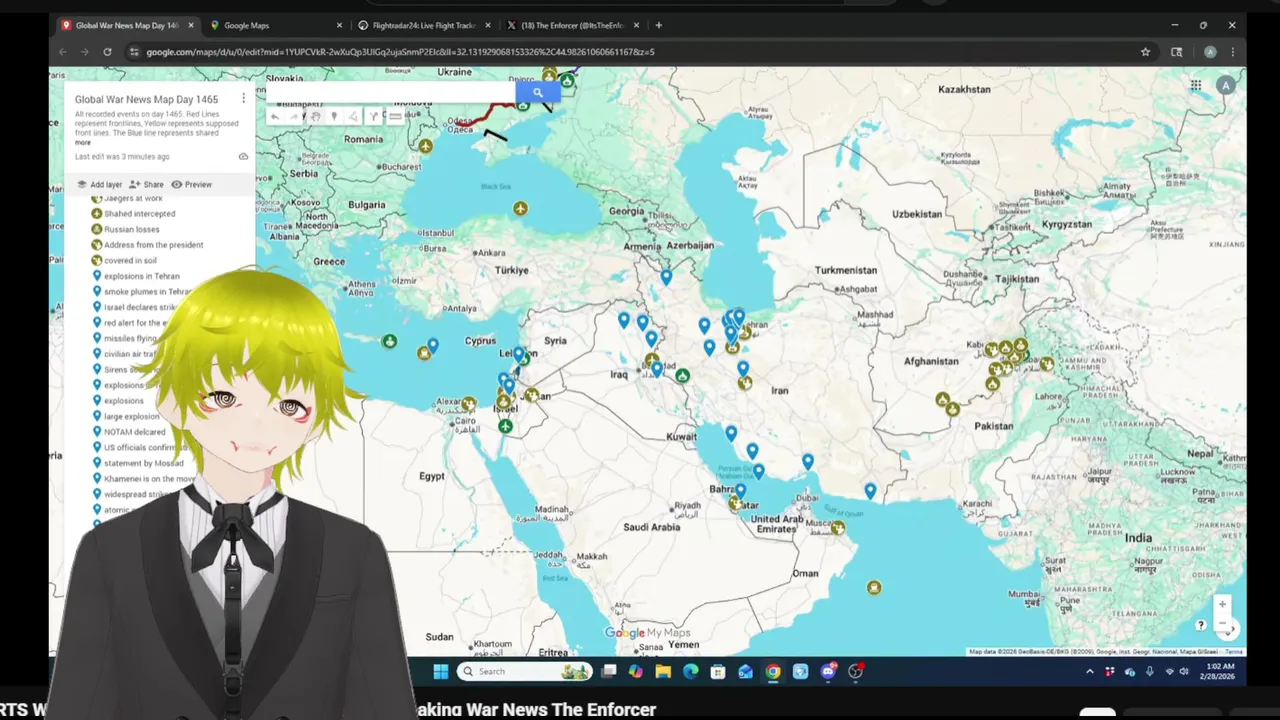1280x720 pixels.
Task: Click the map help question mark icon
Action: 1201,626
